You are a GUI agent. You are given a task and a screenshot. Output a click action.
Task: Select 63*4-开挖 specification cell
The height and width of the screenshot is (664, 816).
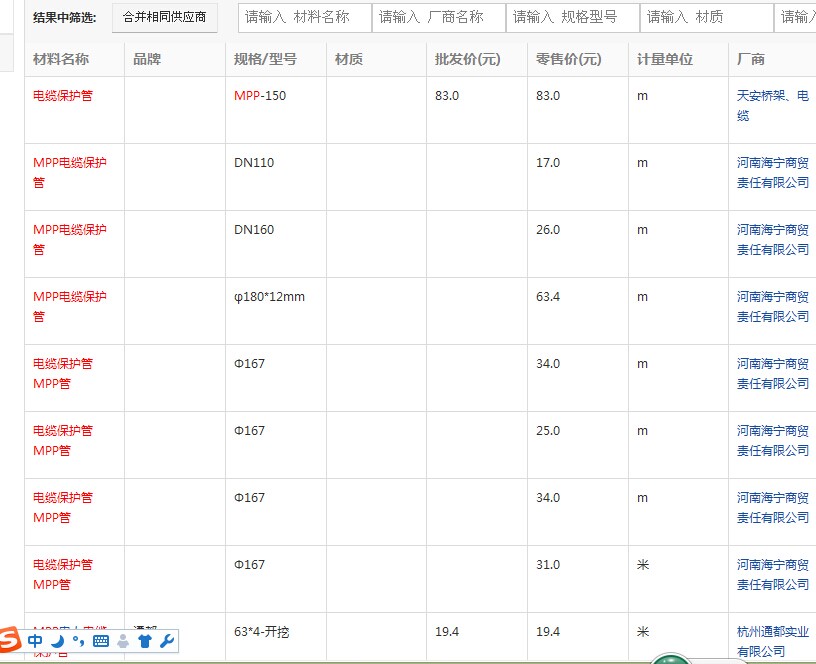tap(261, 632)
